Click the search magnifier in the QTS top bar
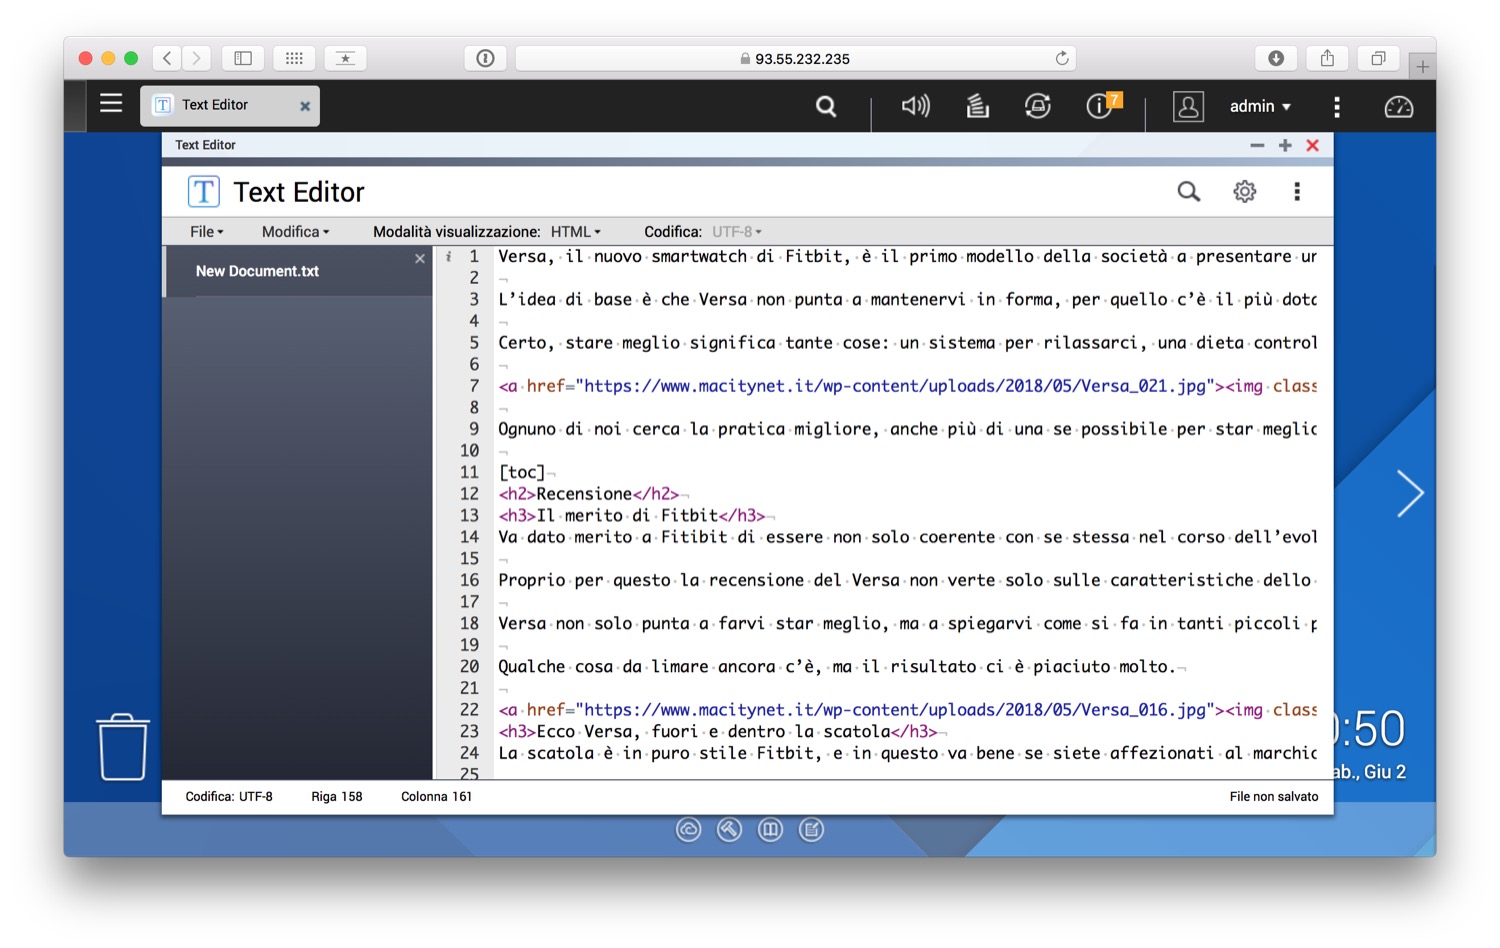Image resolution: width=1500 pixels, height=948 pixels. point(826,106)
